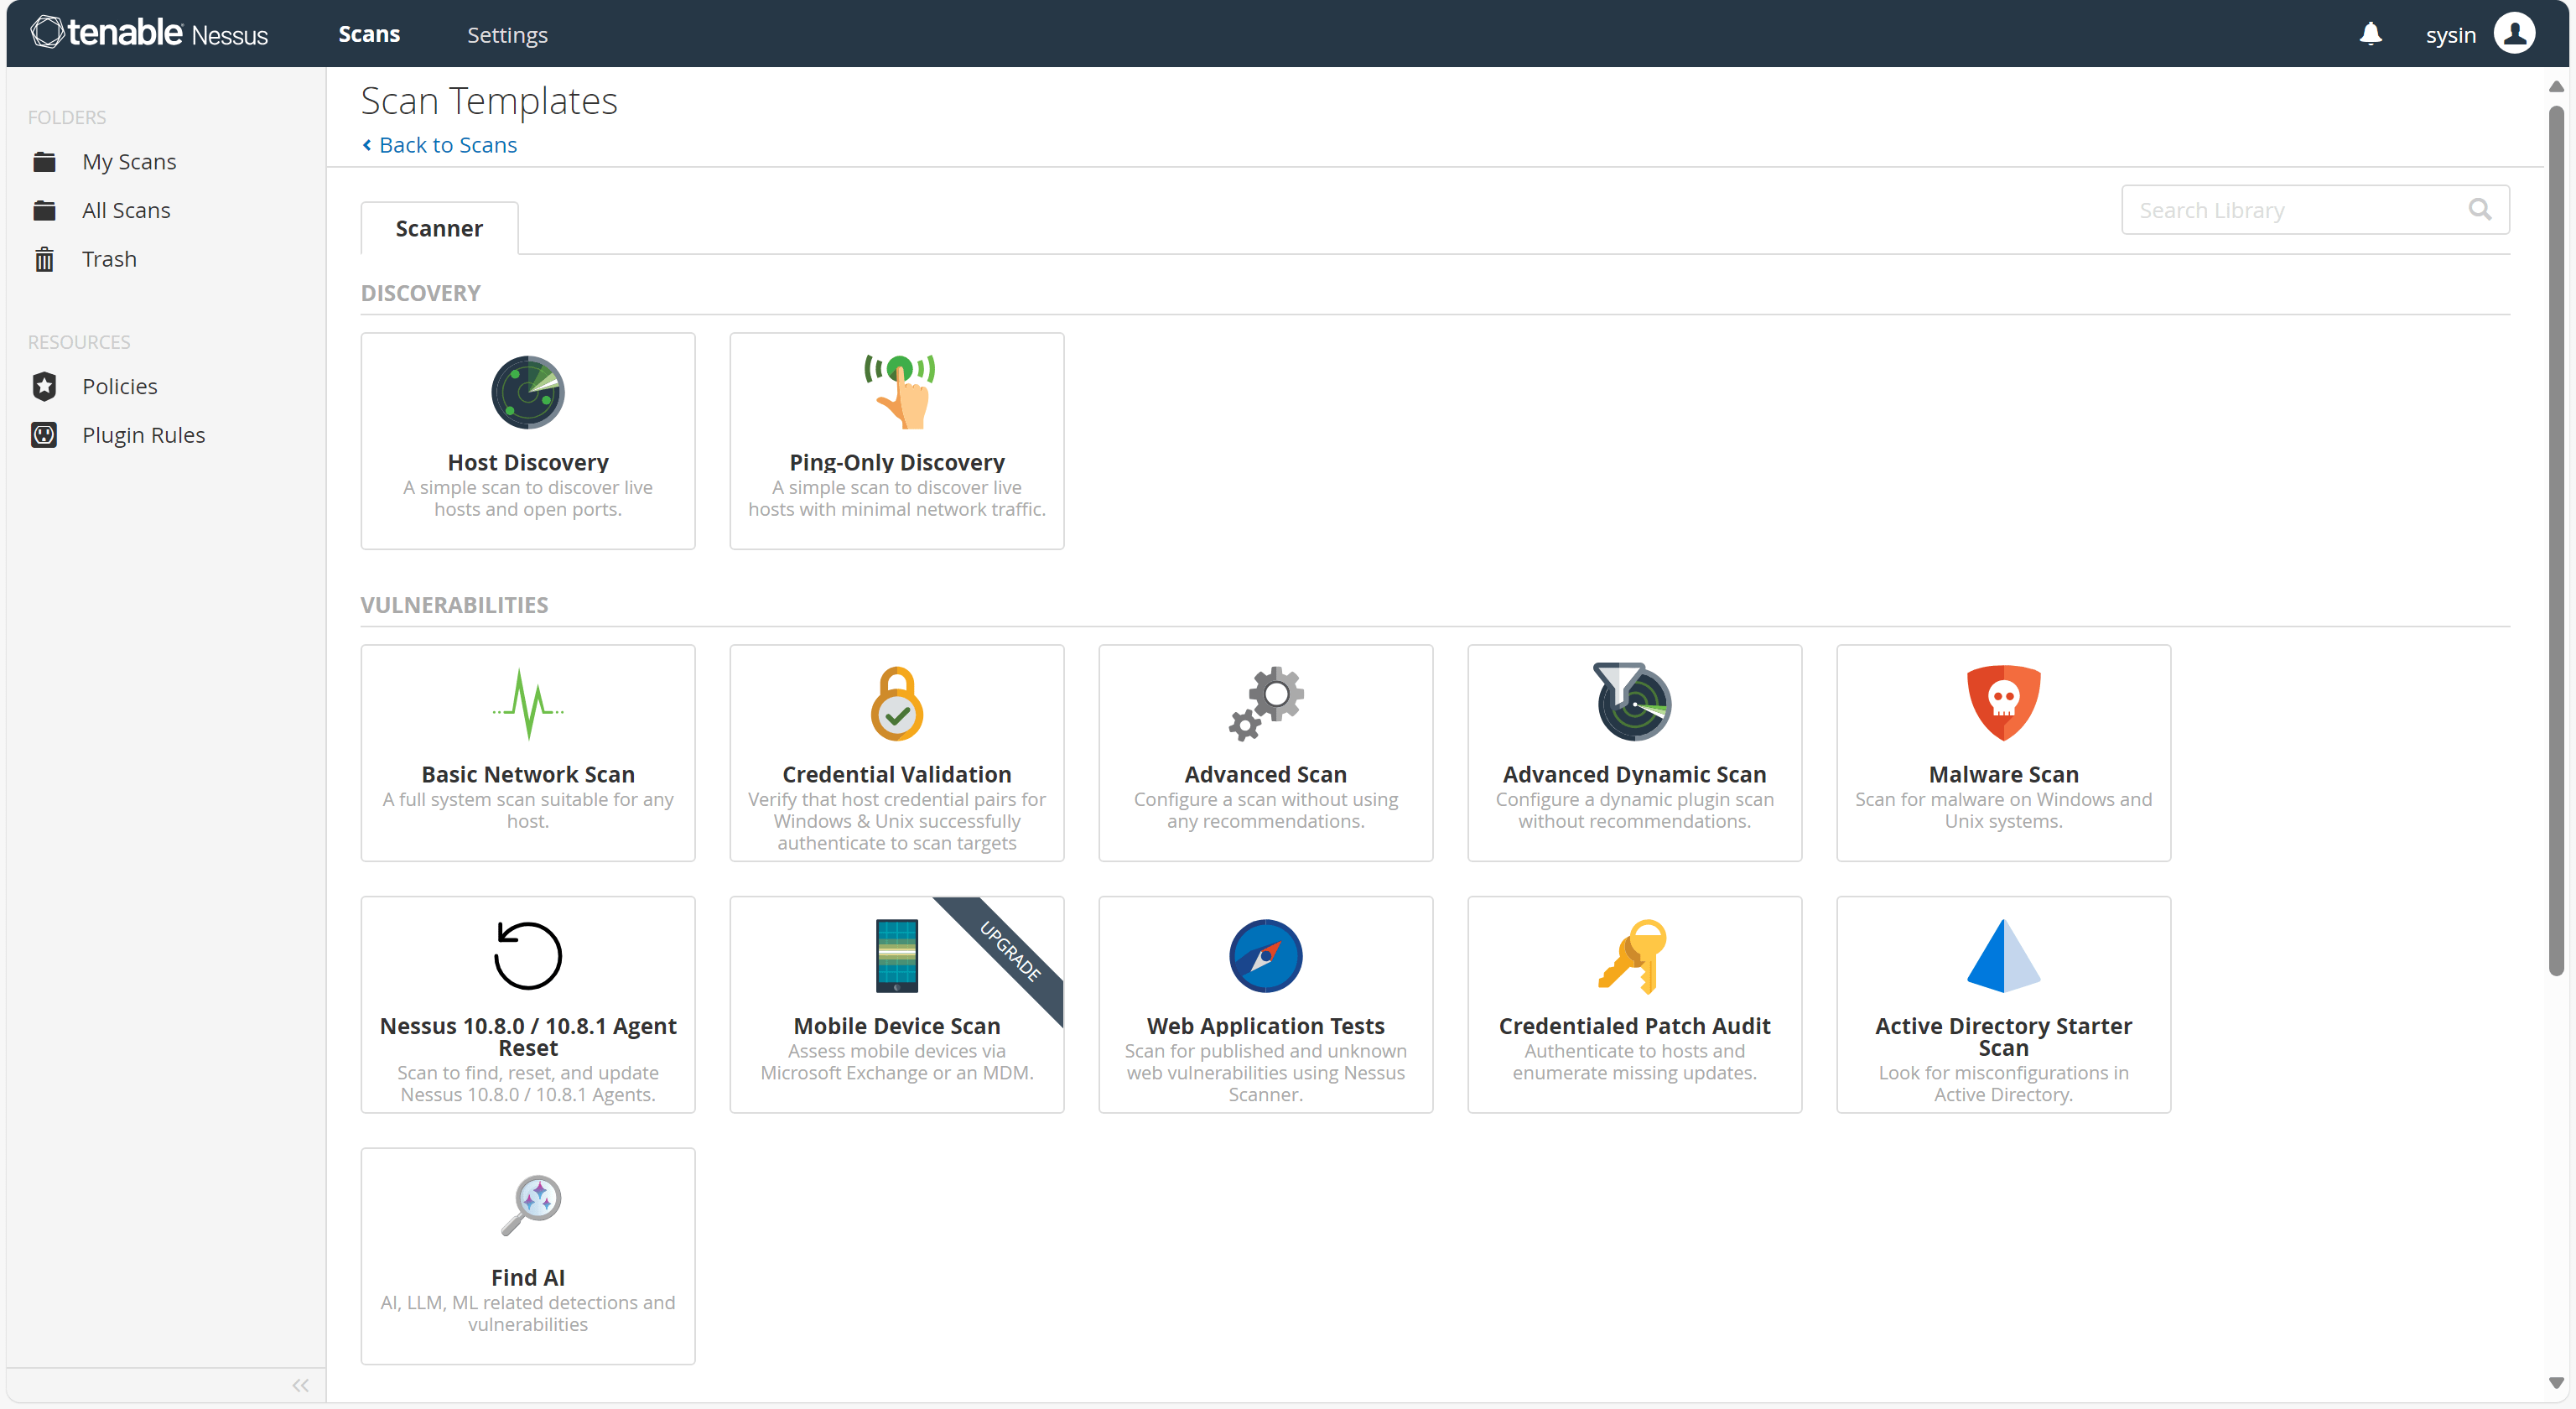Click the Credentialed Patch Audit keys icon

[1634, 955]
